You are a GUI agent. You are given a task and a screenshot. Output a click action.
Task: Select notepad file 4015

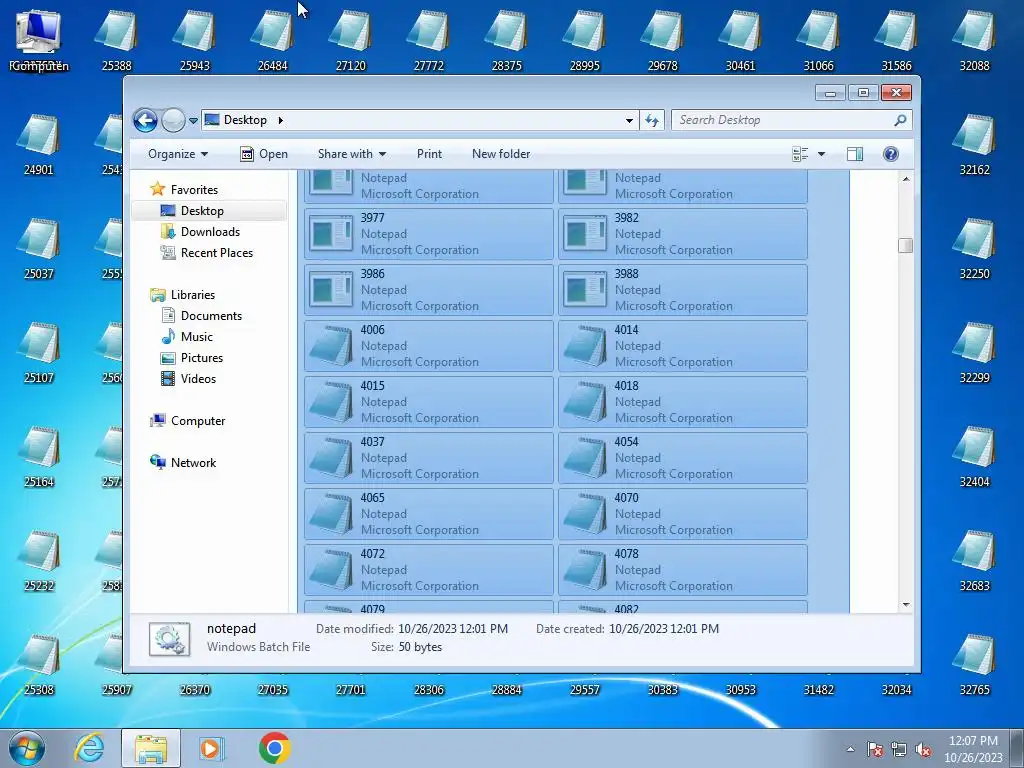428,402
